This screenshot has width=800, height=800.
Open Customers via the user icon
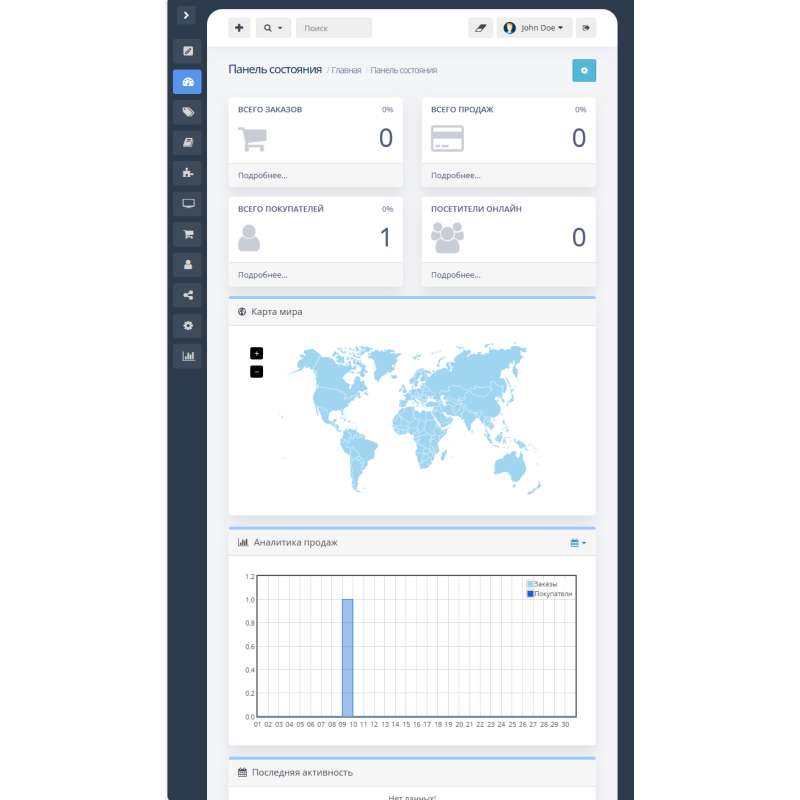point(187,264)
